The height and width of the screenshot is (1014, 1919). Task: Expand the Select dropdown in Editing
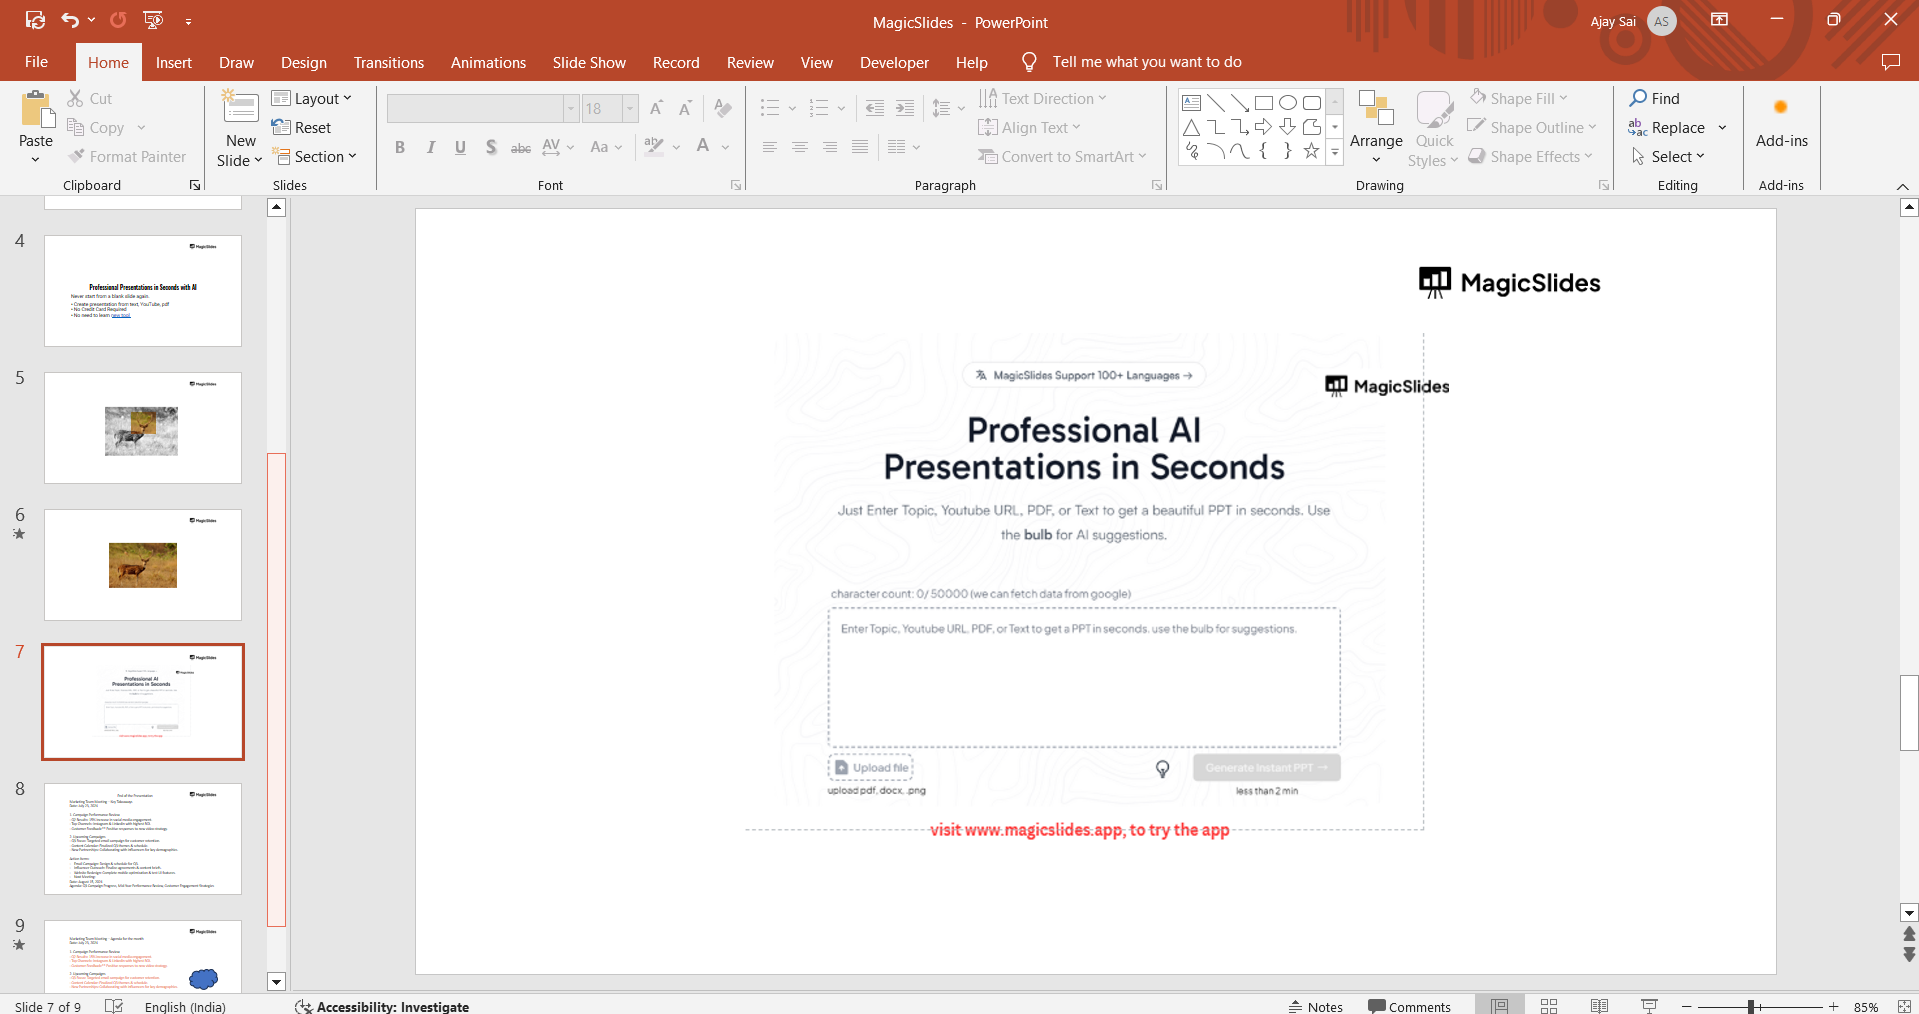point(1669,157)
